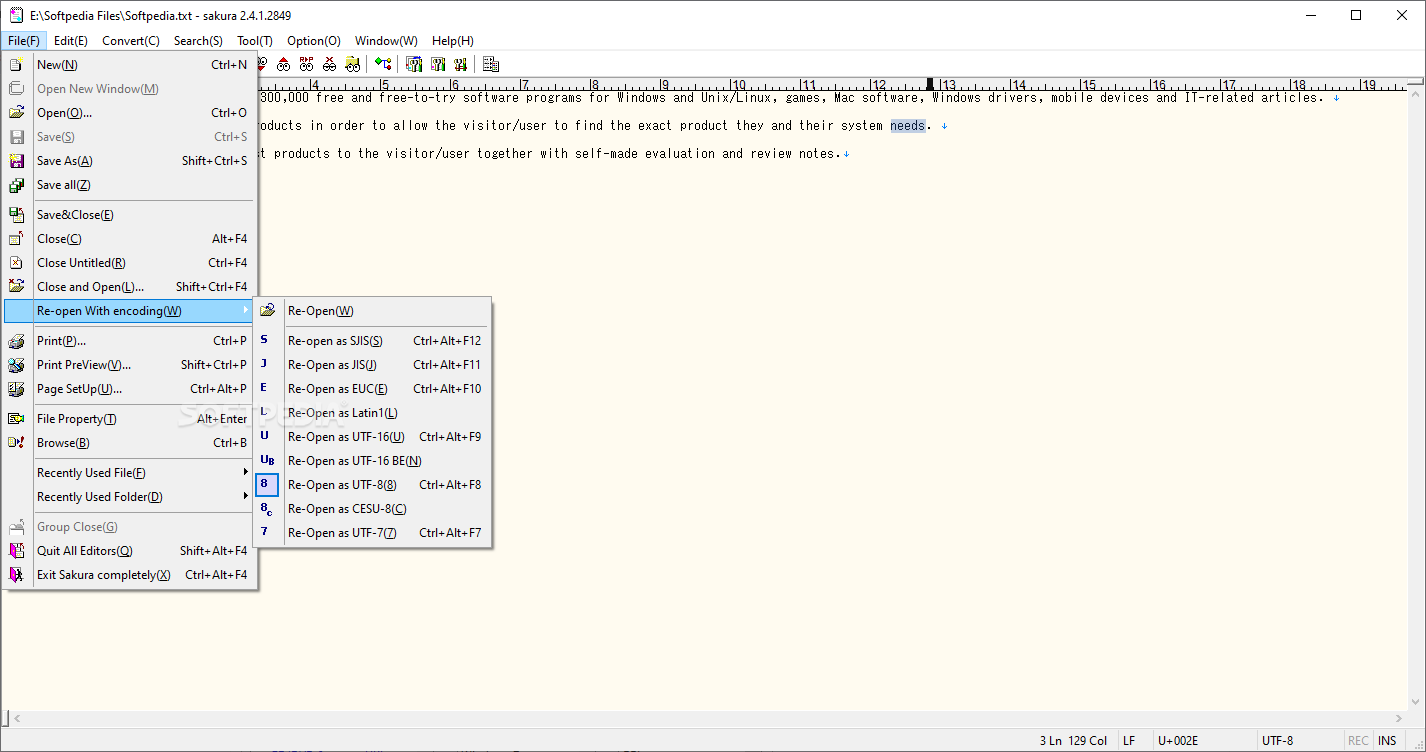Open the Search(S) menu

pyautogui.click(x=198, y=41)
